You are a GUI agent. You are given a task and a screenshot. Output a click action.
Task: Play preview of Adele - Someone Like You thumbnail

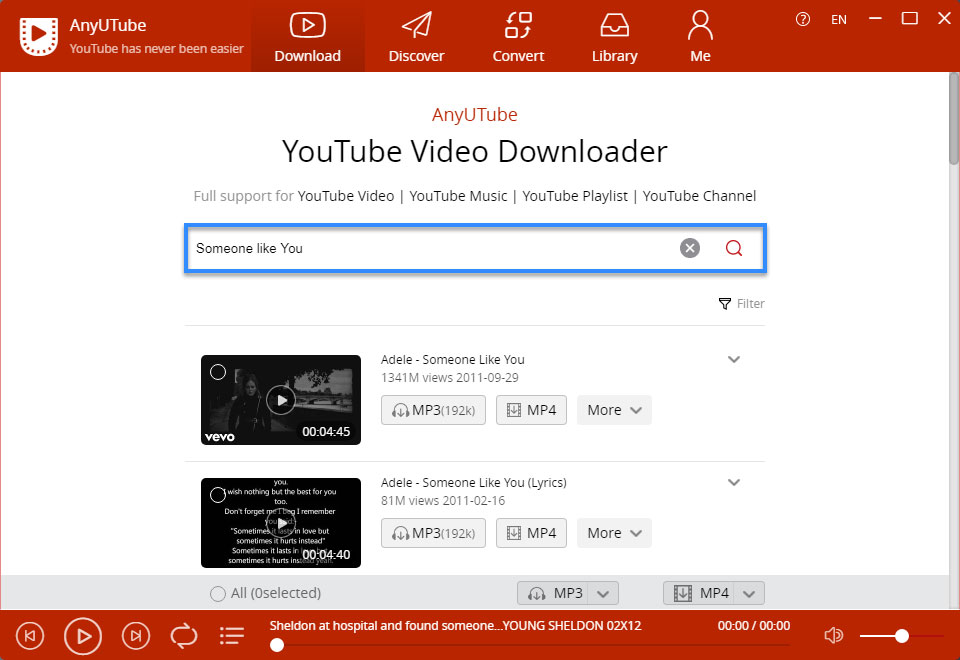pyautogui.click(x=281, y=400)
